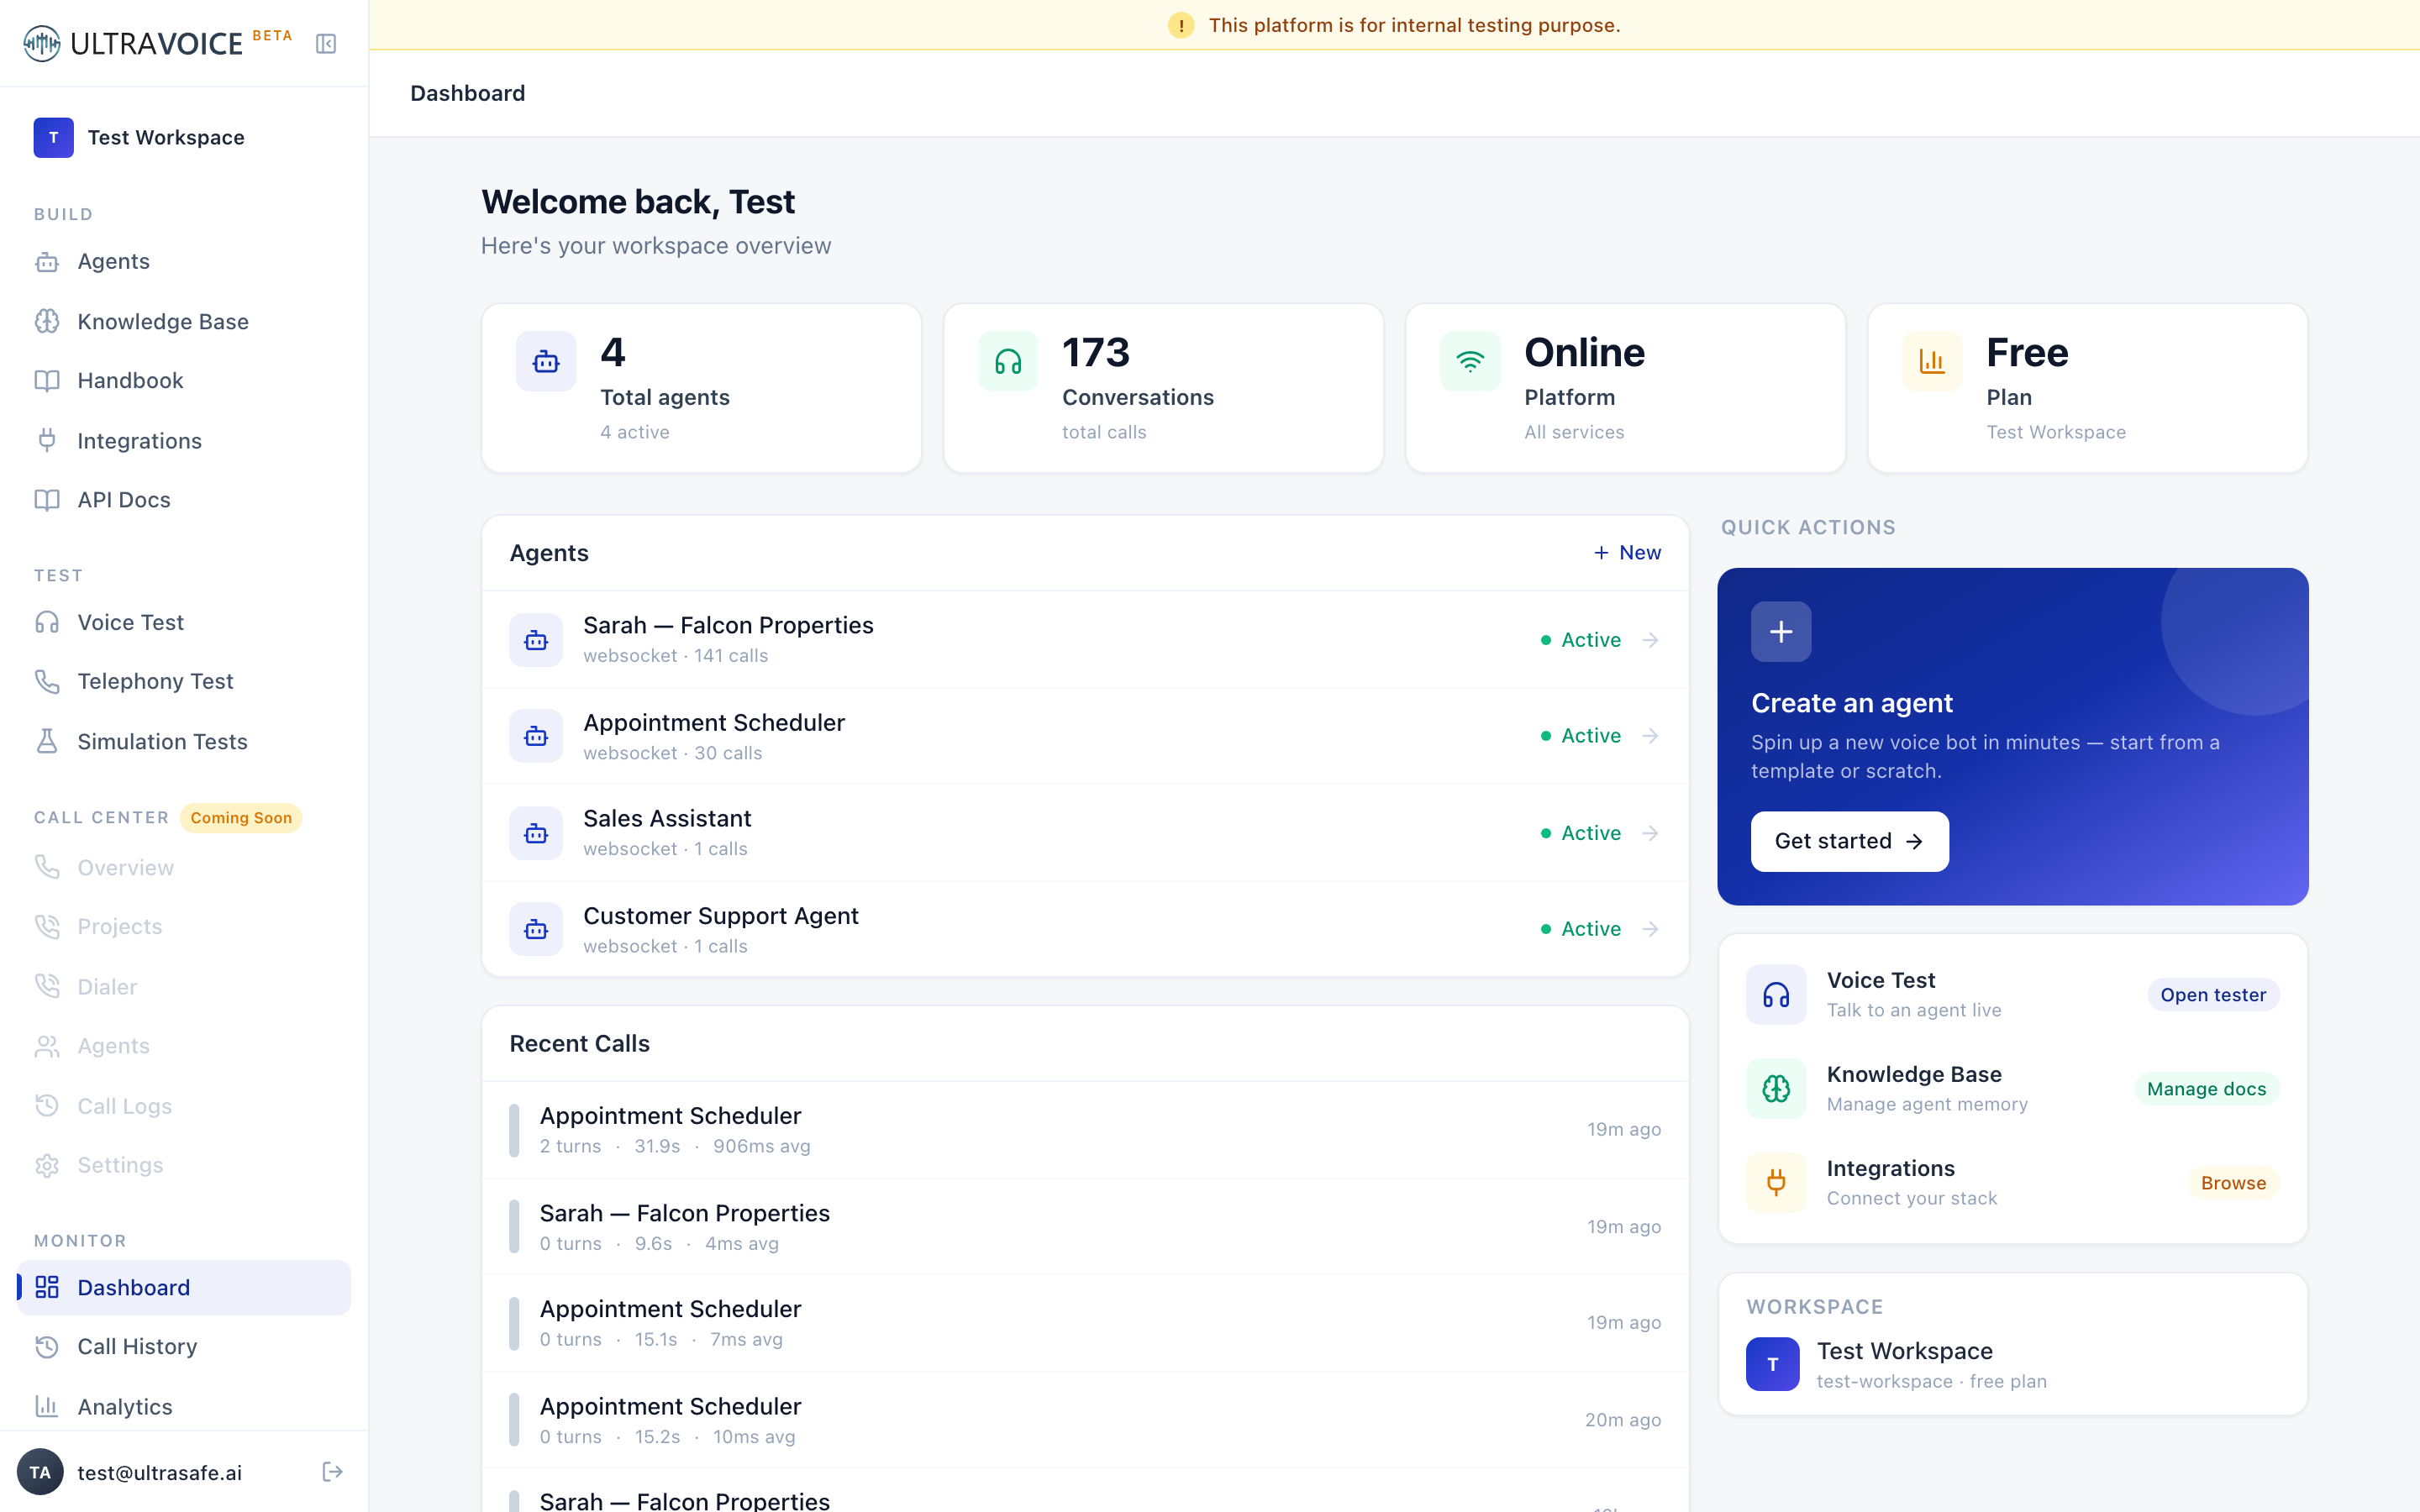Open Appointment Scheduler call from 20m ago
Viewport: 2420px width, 1512px height.
coord(1085,1419)
